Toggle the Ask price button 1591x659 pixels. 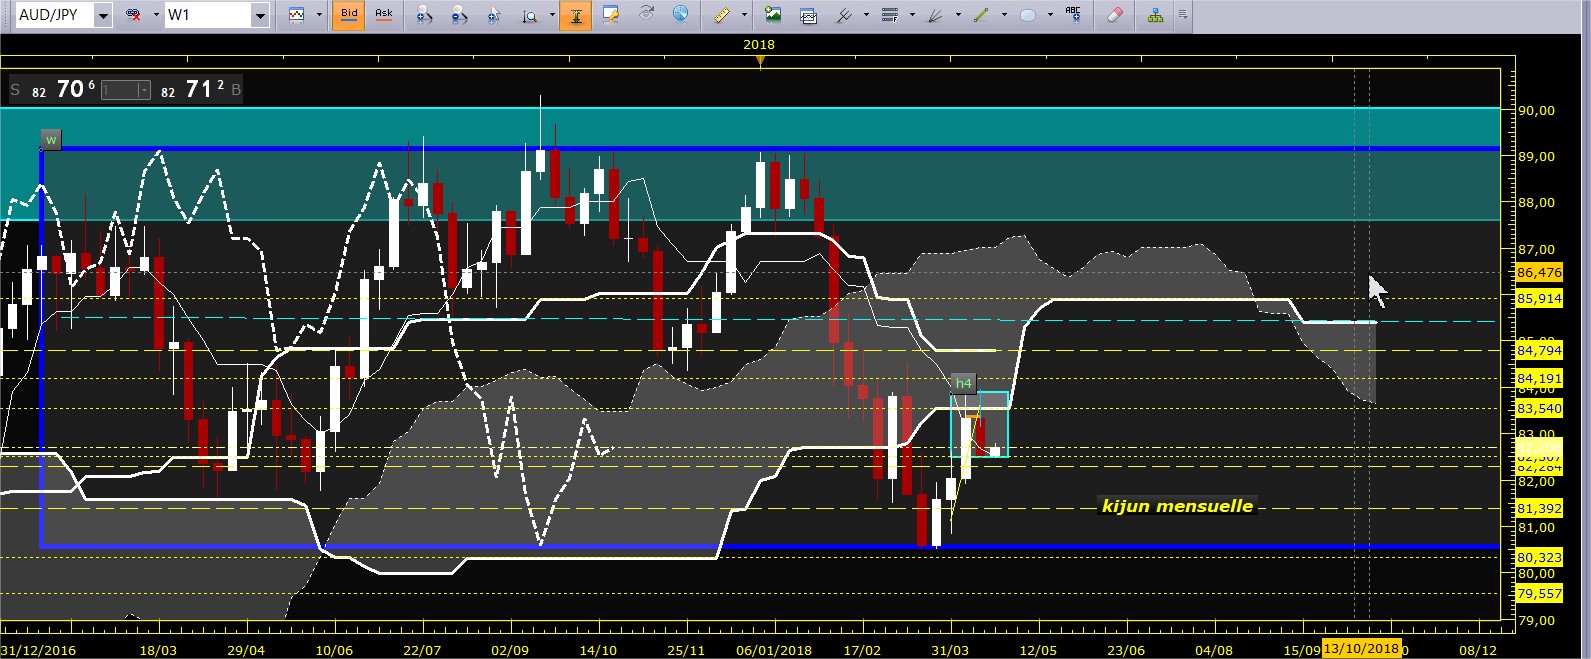coord(383,15)
